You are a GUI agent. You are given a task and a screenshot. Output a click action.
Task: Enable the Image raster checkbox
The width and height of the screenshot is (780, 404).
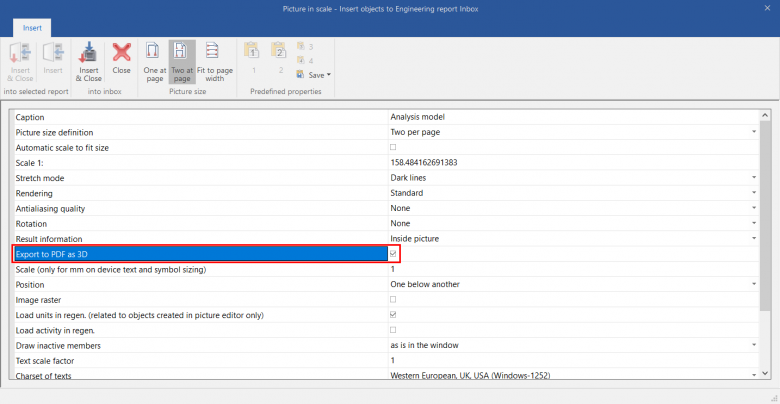(393, 300)
